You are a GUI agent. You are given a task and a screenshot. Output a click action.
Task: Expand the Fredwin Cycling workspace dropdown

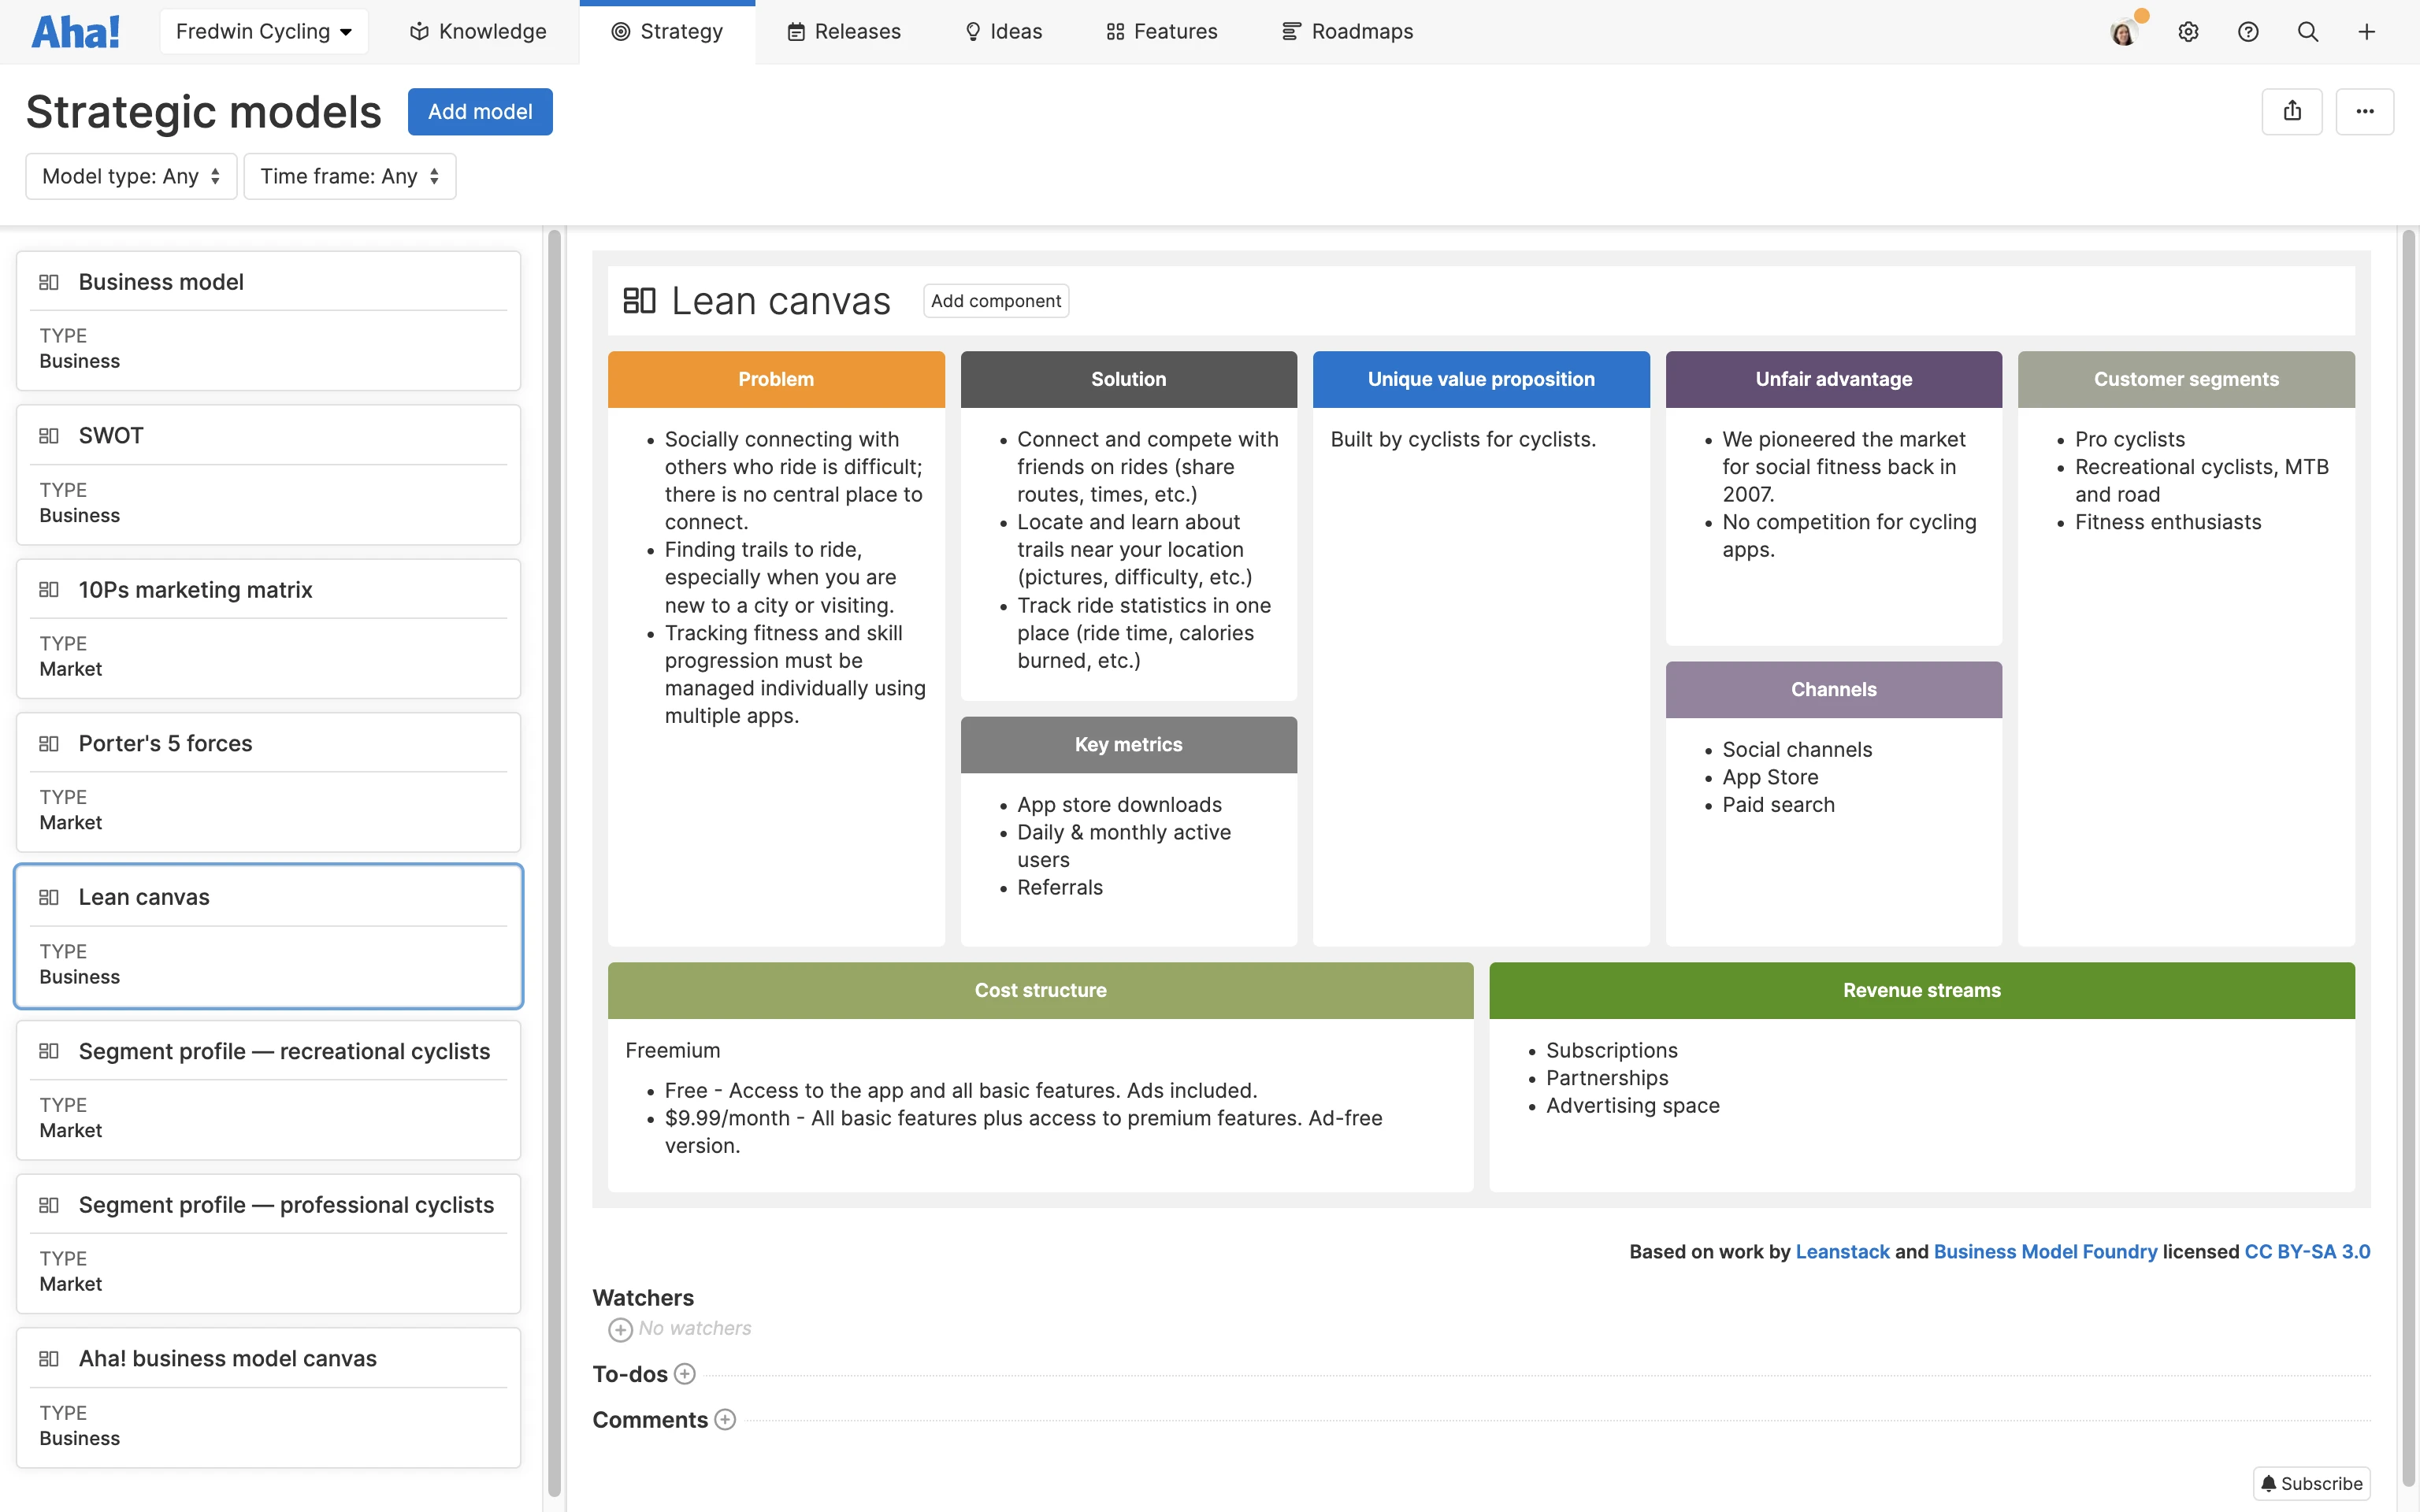pyautogui.click(x=264, y=32)
